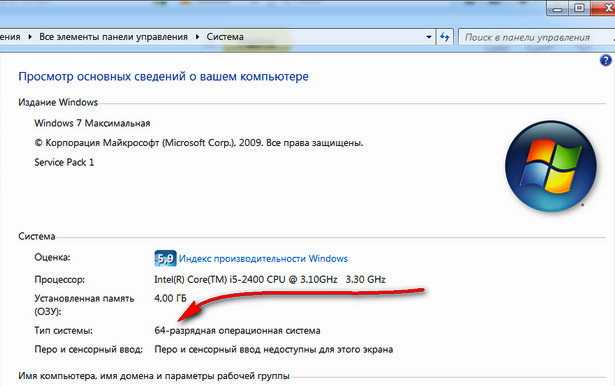Viewport: 615px width, 386px height.
Task: Click the 'Service Pack 1' text
Action: (x=64, y=162)
